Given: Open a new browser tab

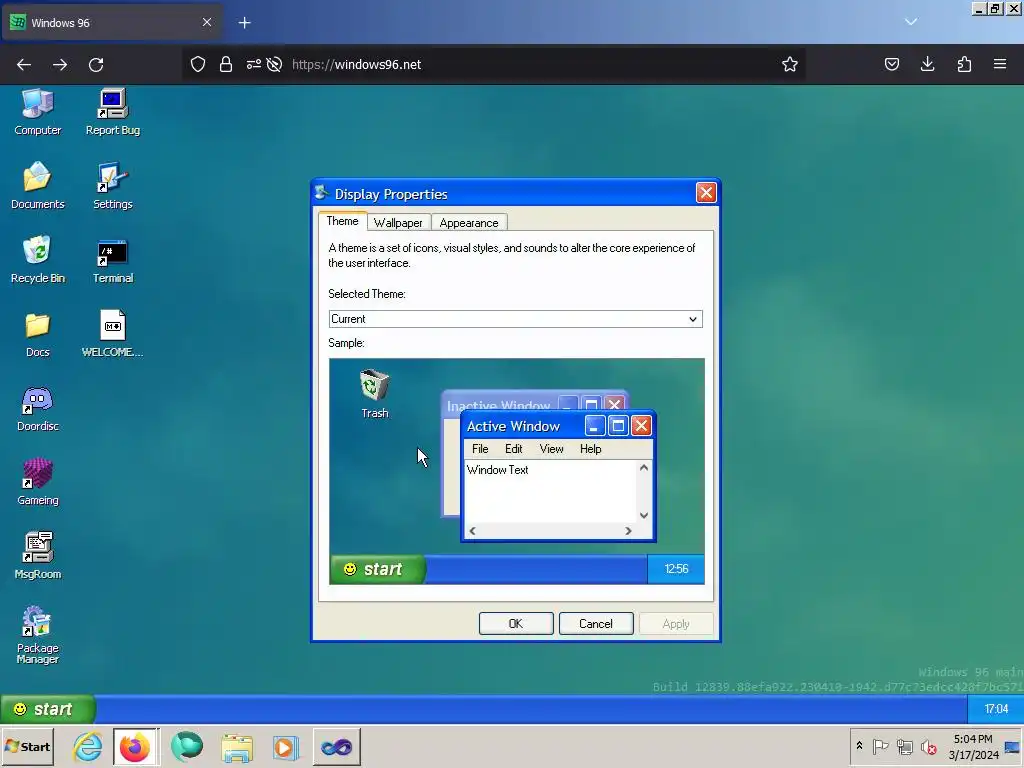Looking at the screenshot, I should (x=244, y=23).
